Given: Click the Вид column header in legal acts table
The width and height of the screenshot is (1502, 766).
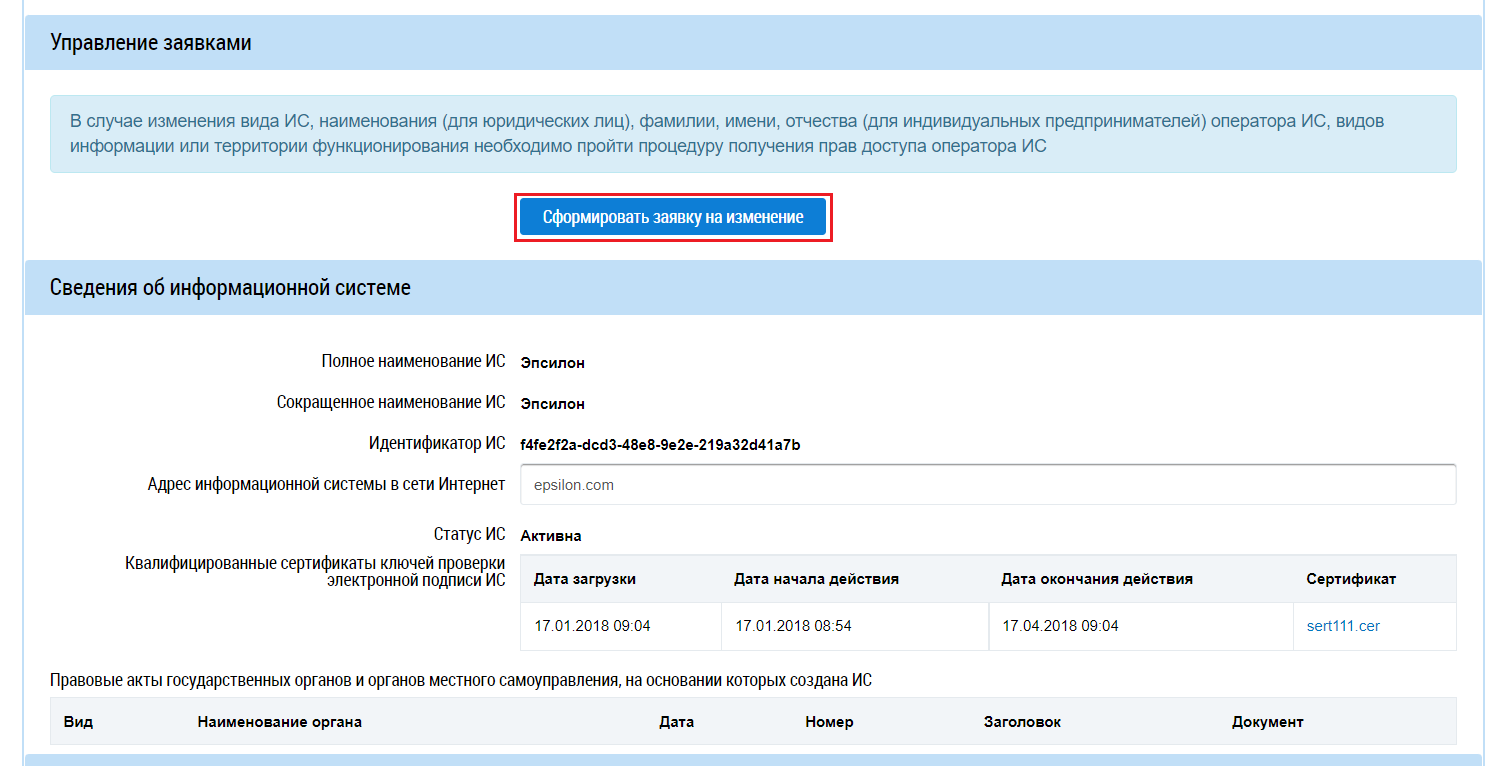Looking at the screenshot, I should click(x=77, y=722).
